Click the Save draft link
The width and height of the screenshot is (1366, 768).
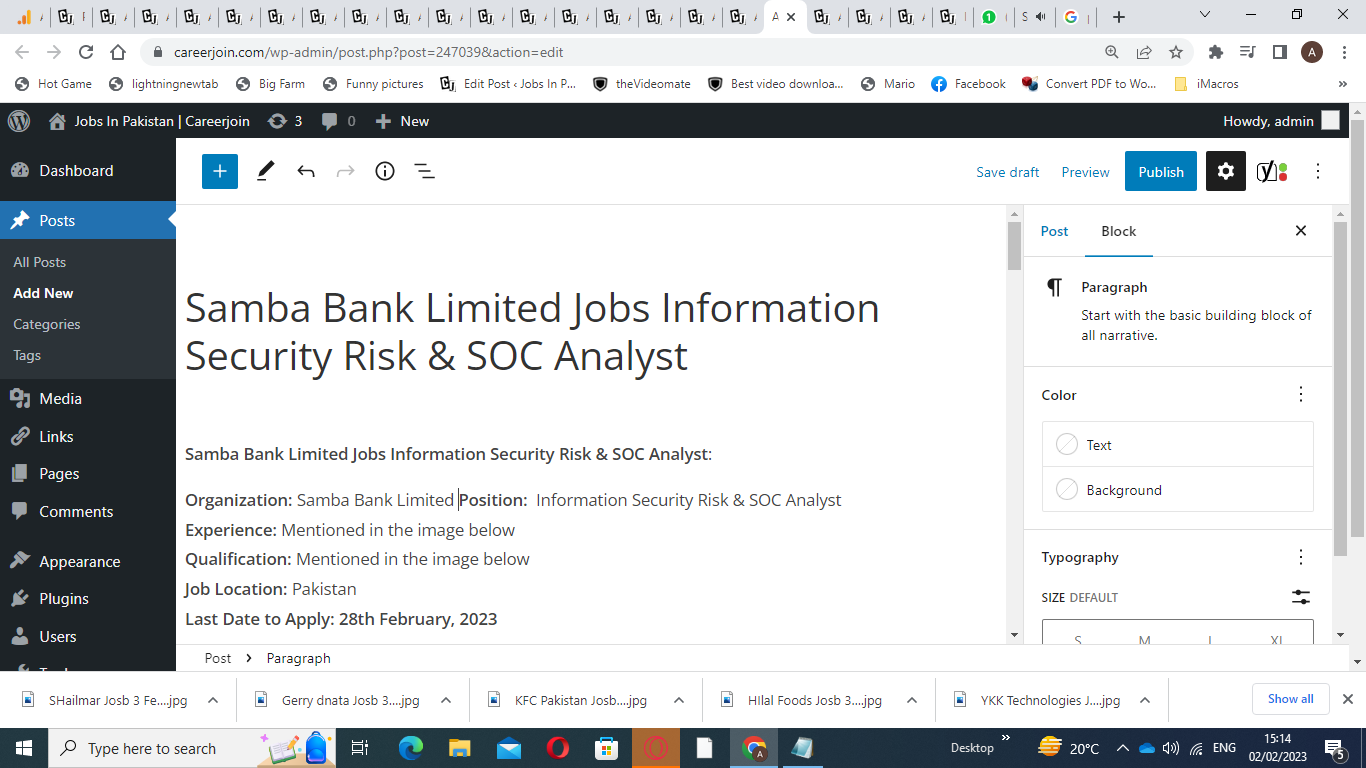point(1007,172)
